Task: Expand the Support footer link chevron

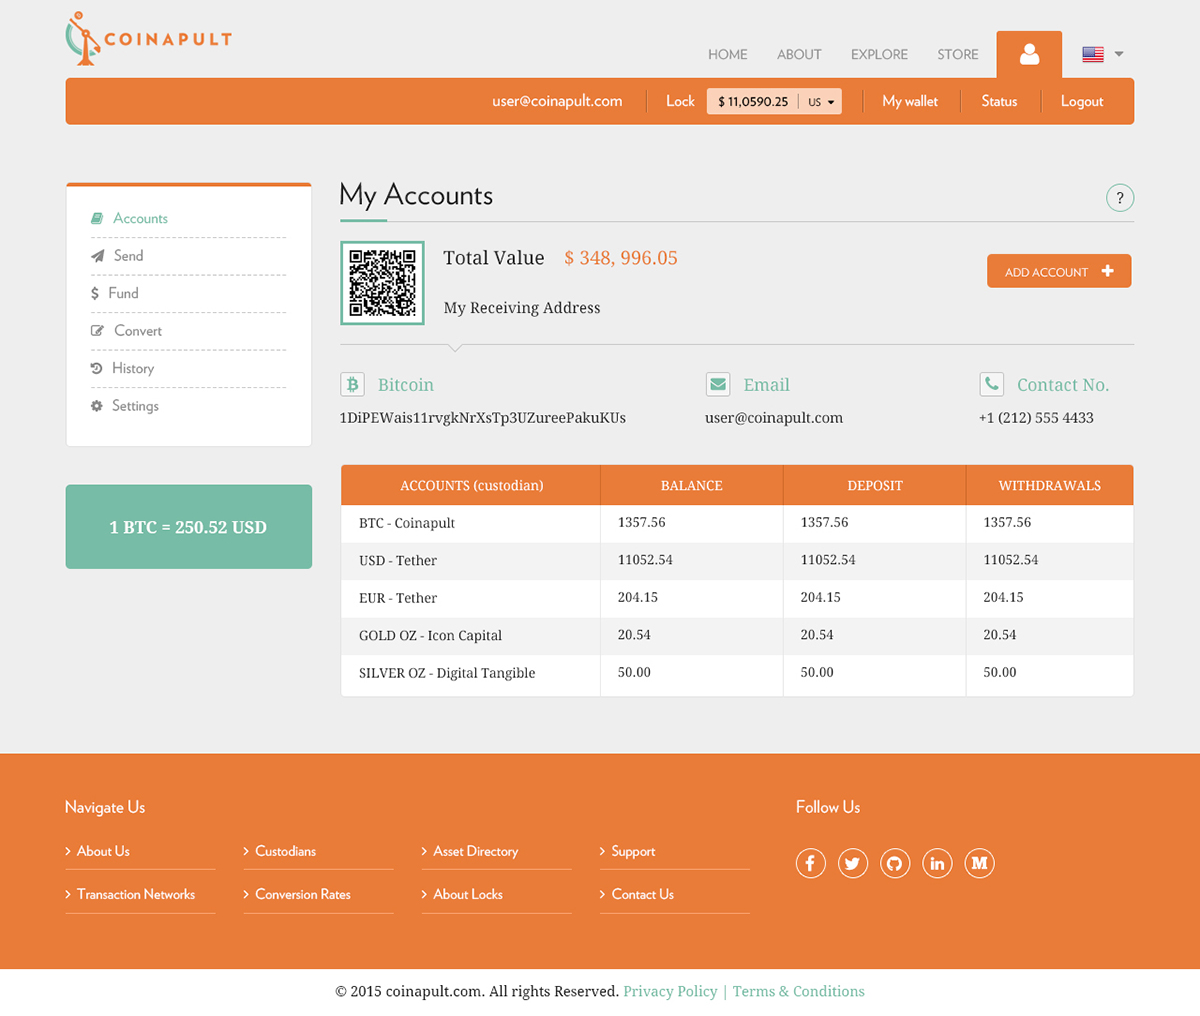Action: [x=604, y=851]
